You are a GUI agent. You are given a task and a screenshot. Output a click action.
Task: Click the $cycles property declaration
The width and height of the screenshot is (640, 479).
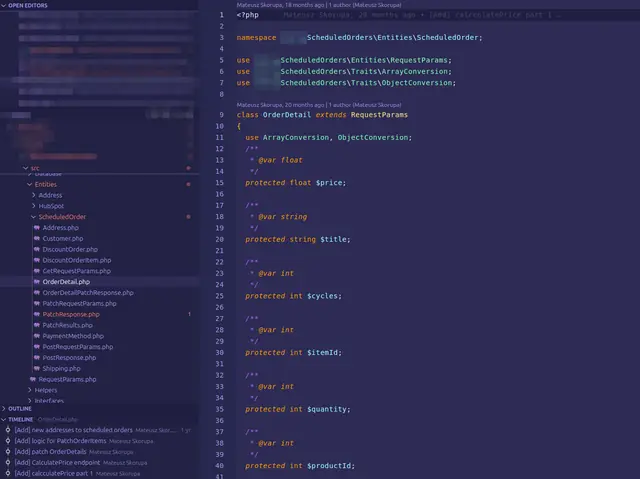(293, 296)
